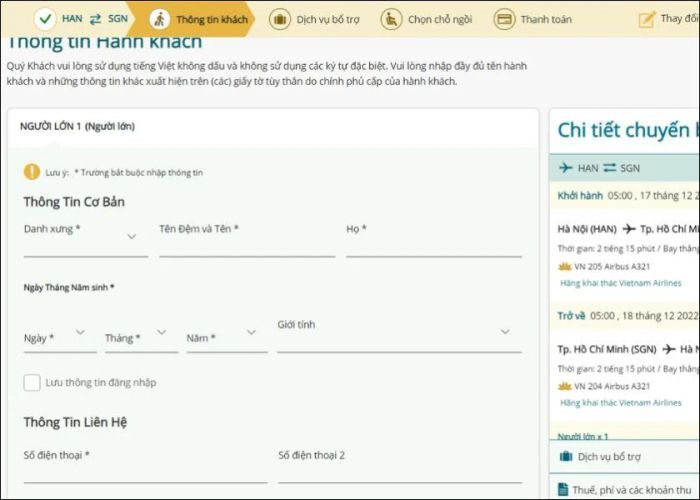Click the Ngày Tháng Năm sinh label
The image size is (700, 500).
point(69,287)
